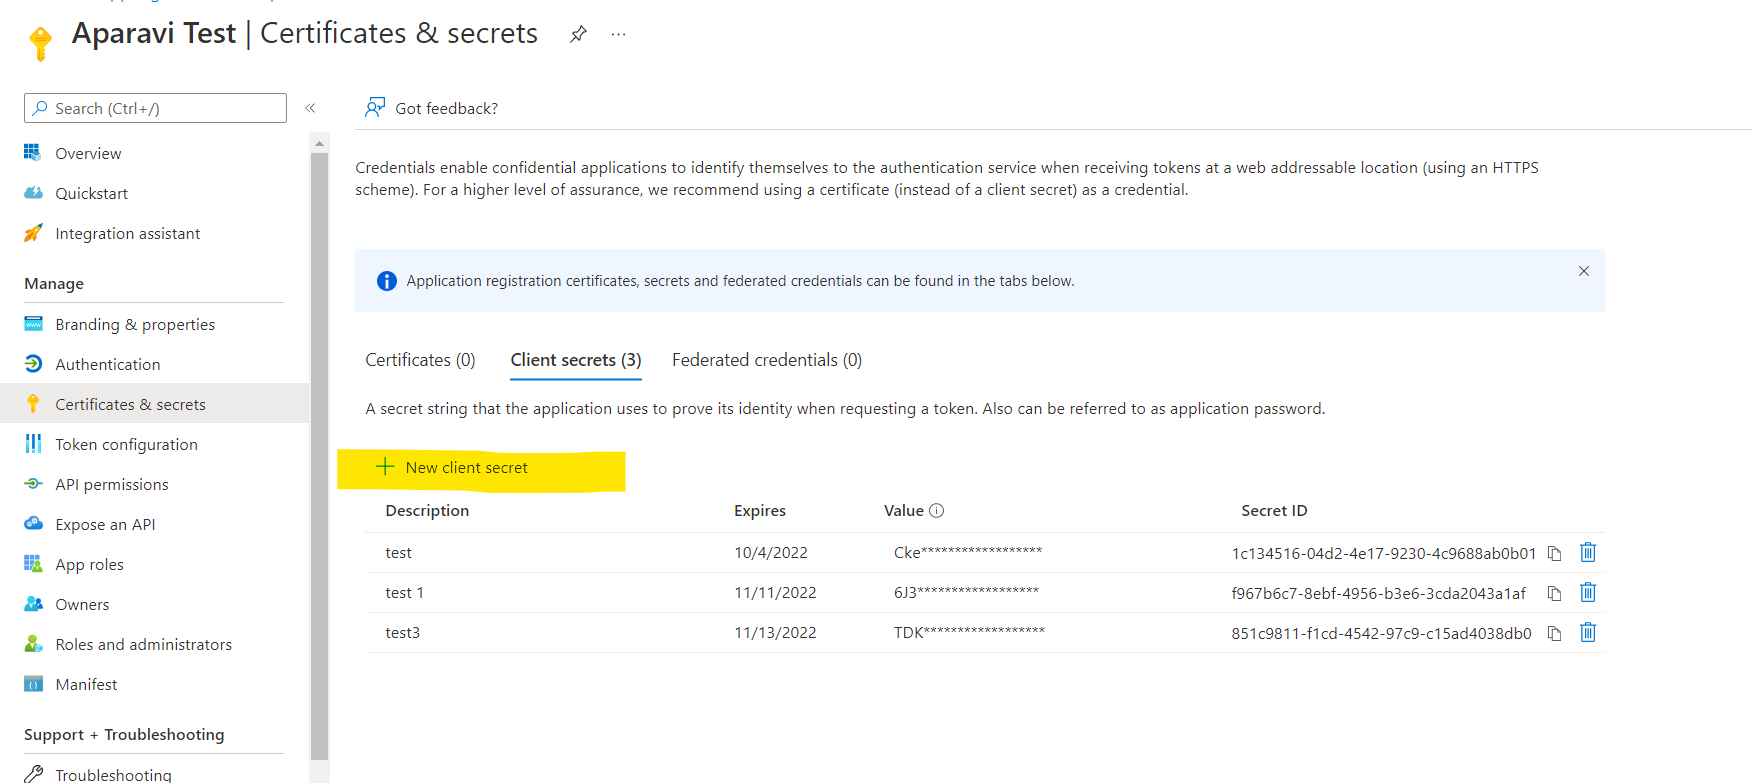Screen dimensions: 1752x783
Task: Click the Token configuration bars icon
Action: (33, 444)
